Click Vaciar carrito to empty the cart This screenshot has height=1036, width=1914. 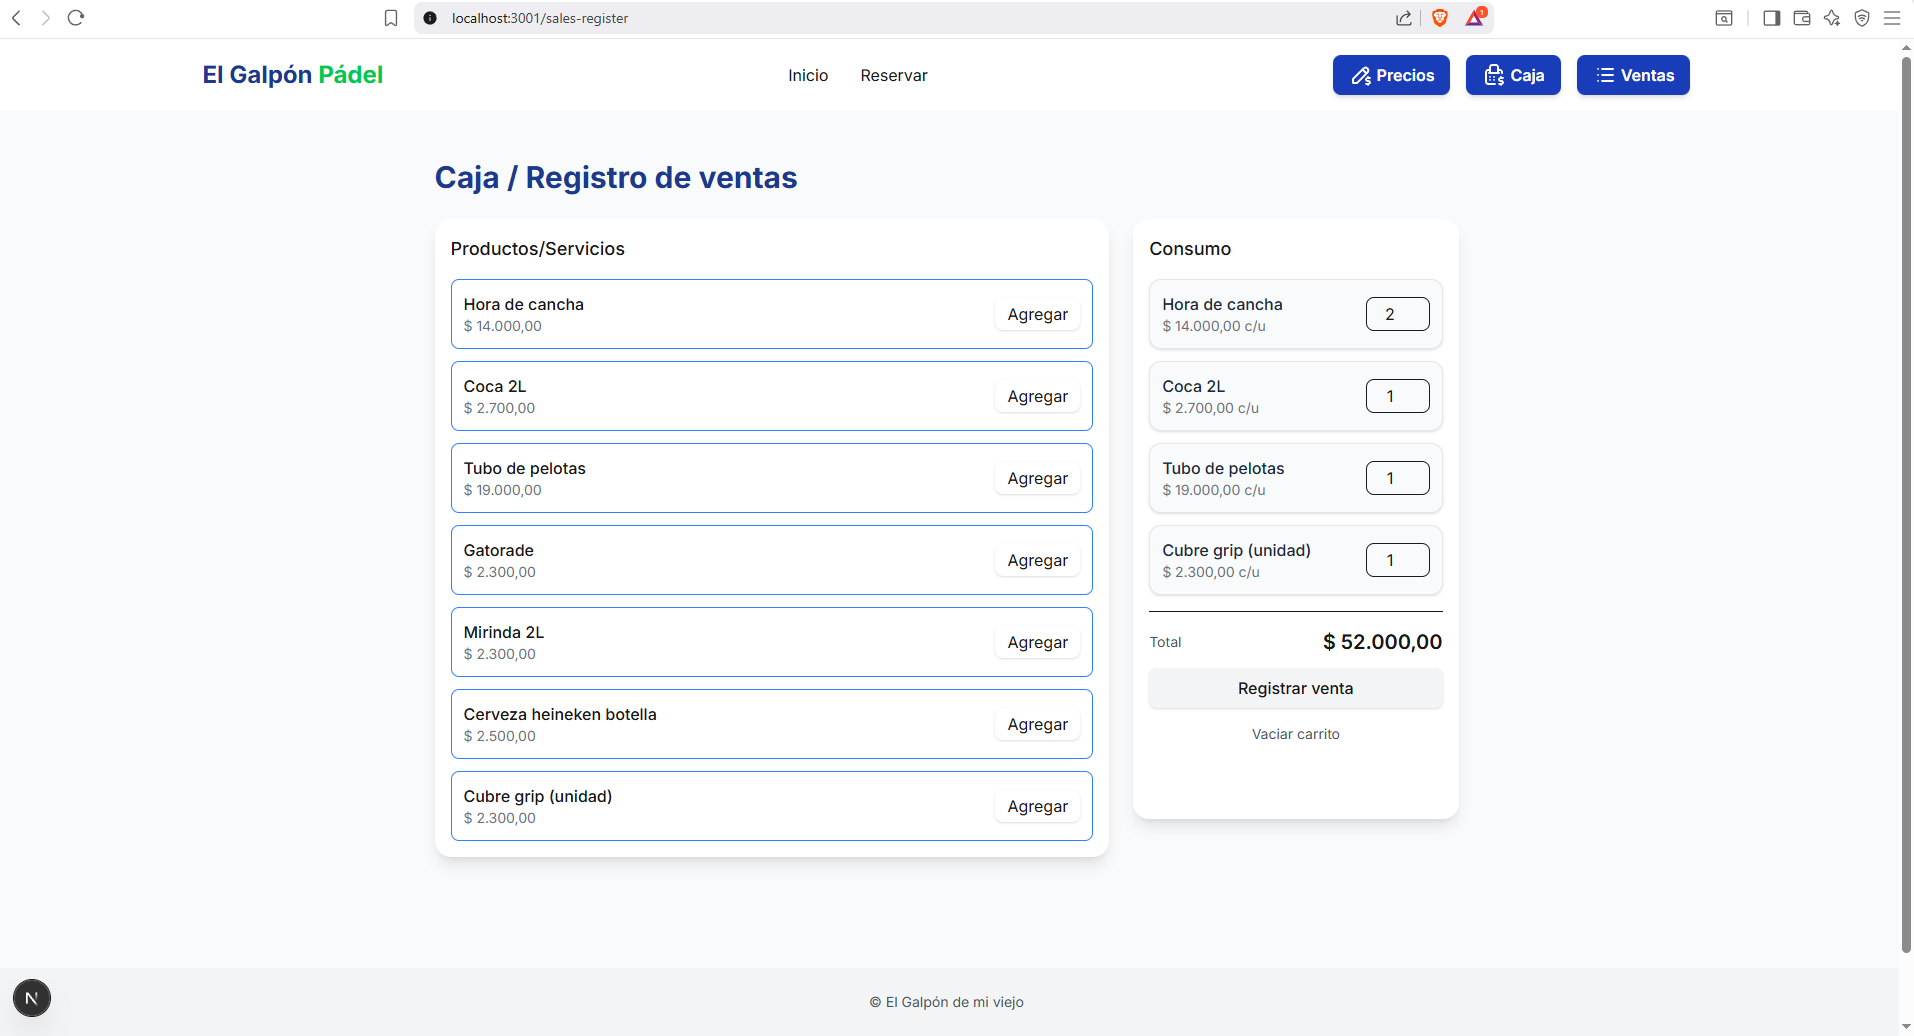point(1295,733)
